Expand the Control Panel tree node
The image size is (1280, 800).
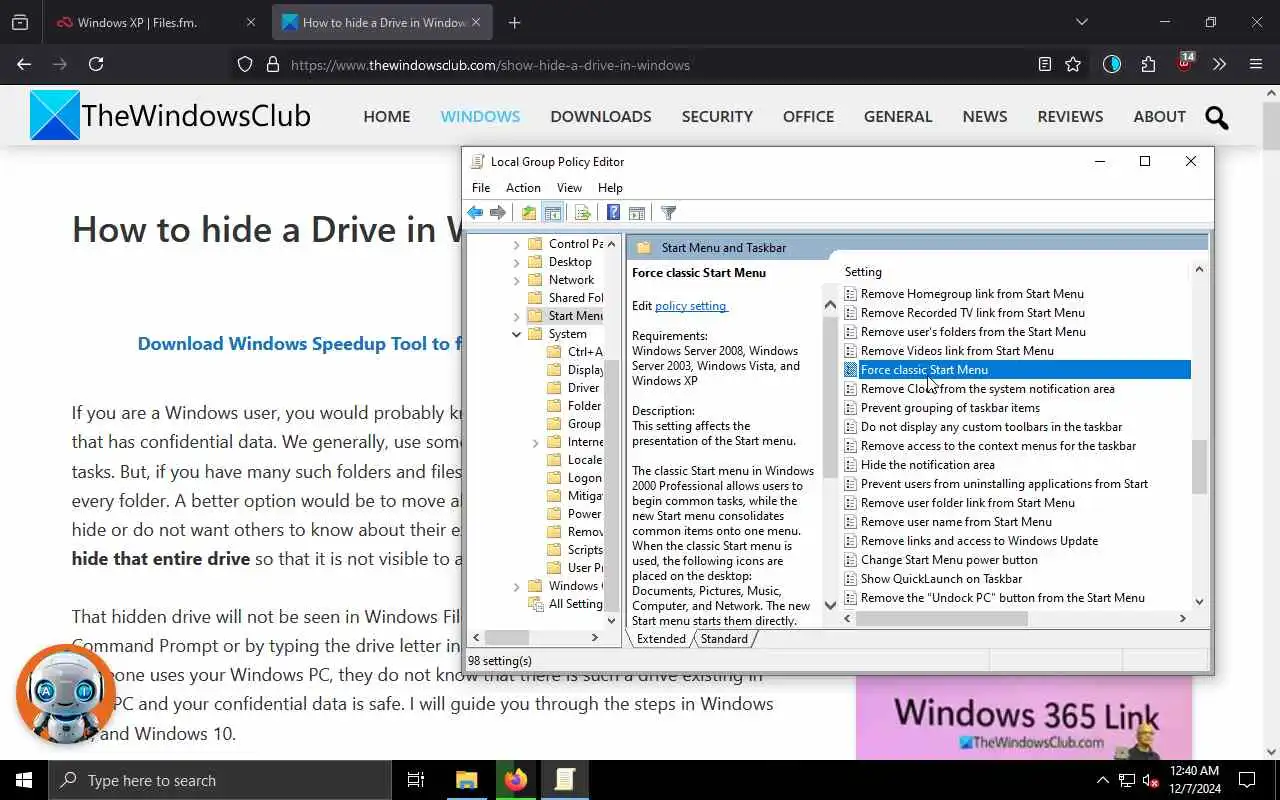(x=517, y=244)
